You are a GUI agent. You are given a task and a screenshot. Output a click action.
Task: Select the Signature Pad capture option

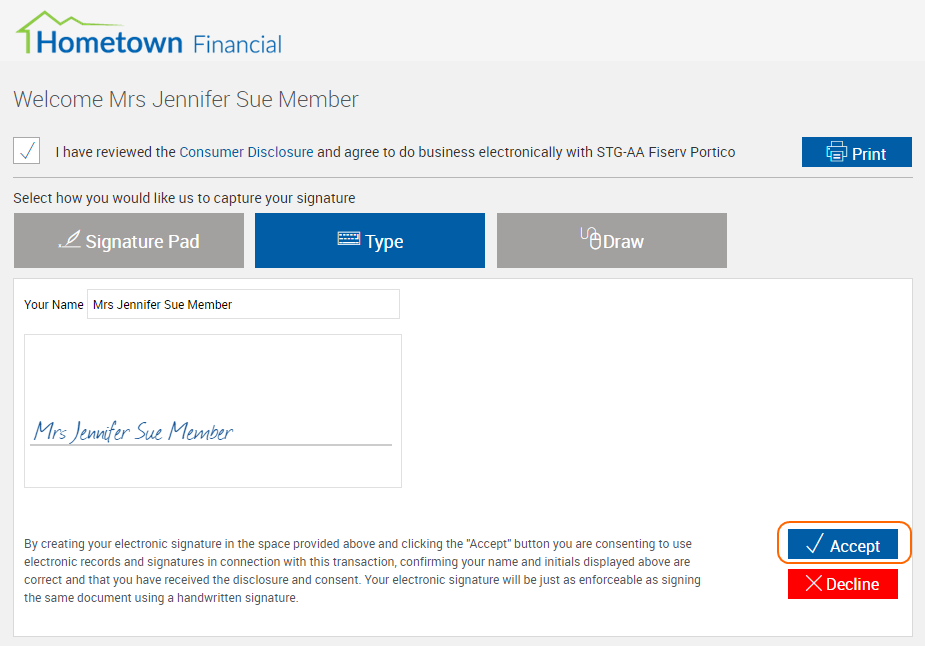129,241
